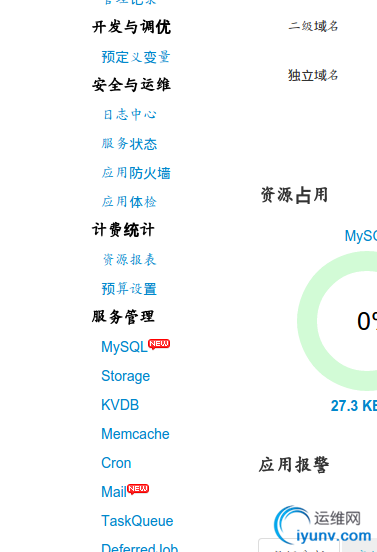This screenshot has height=552, width=377.
Task: Open Mail service link
Action: coord(114,492)
